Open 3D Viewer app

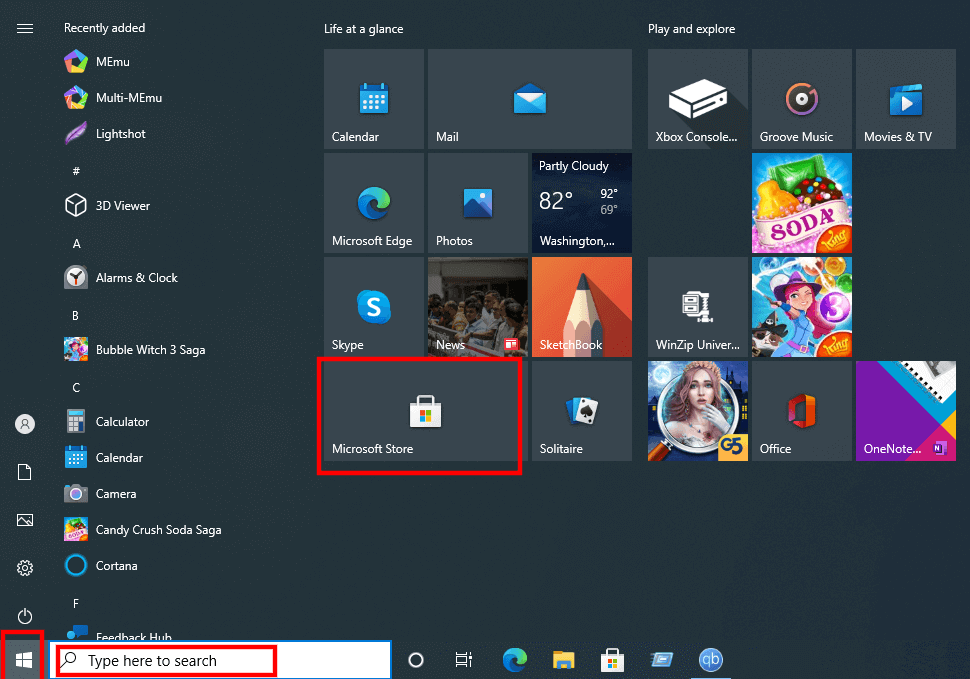click(x=107, y=205)
